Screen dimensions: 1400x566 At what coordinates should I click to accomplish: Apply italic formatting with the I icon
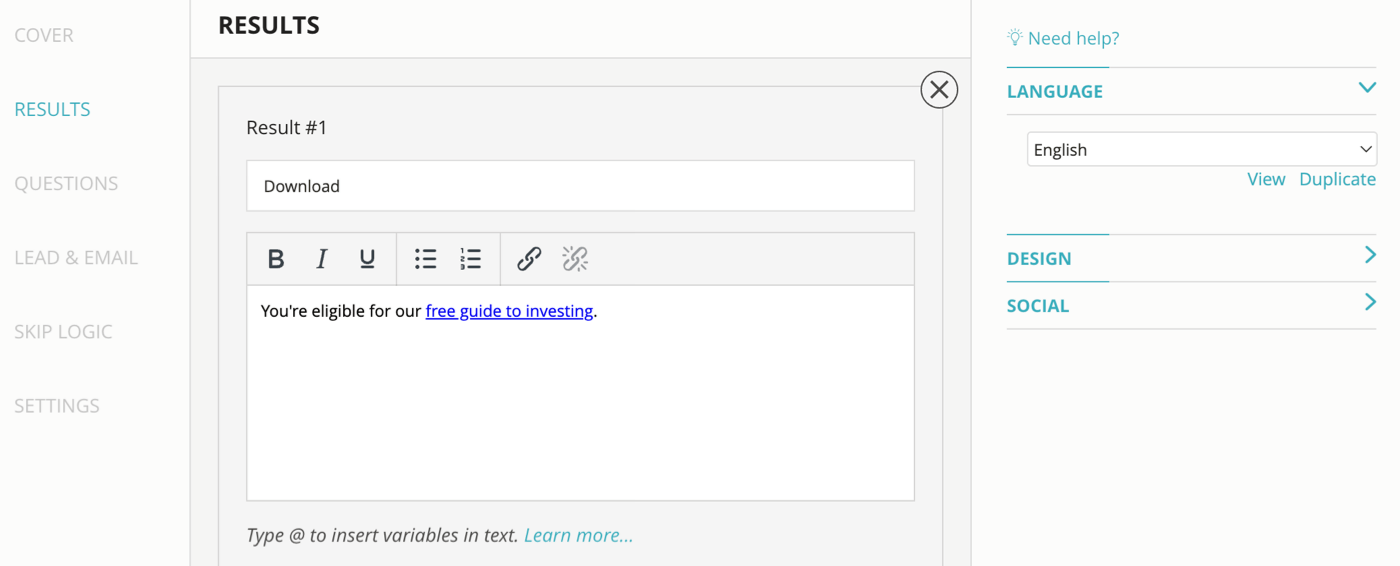coord(321,259)
